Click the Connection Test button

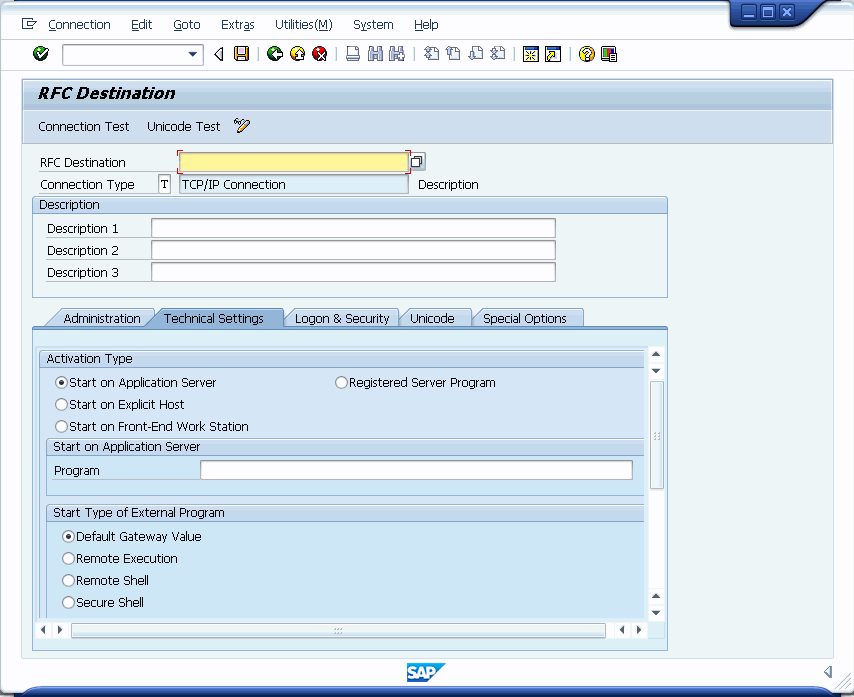[83, 126]
